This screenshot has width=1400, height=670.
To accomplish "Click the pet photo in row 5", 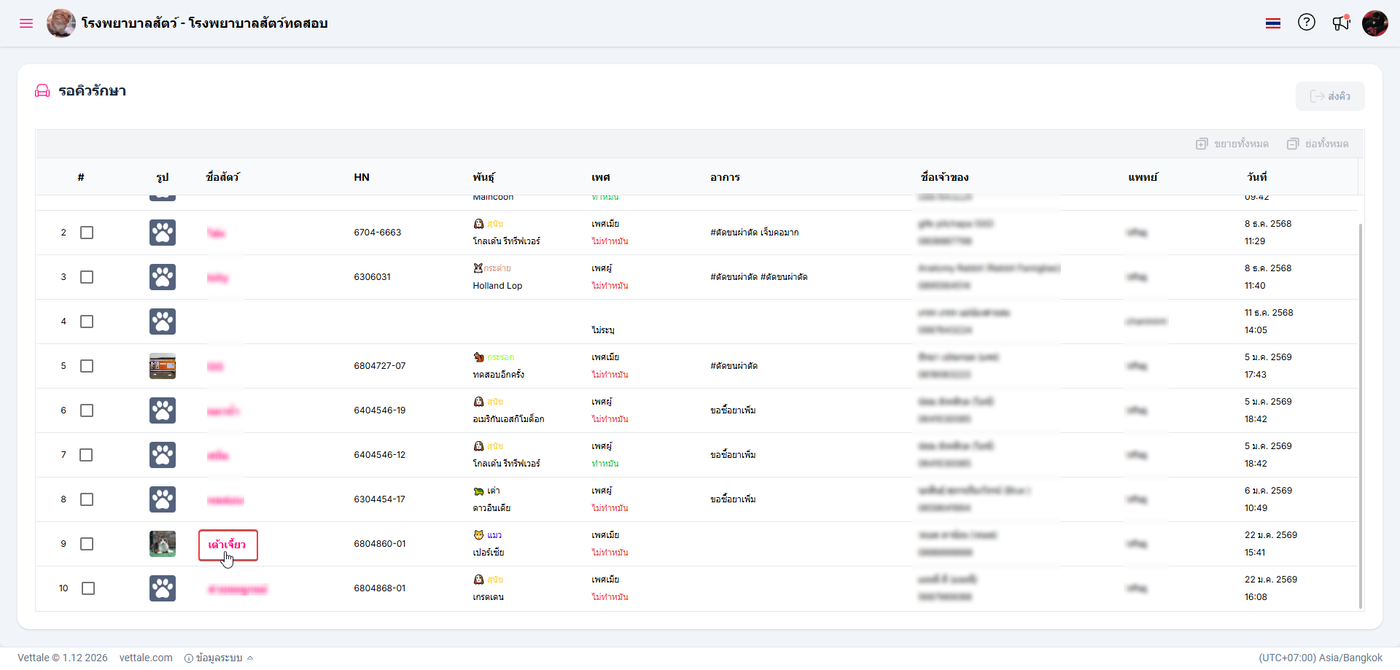I will pyautogui.click(x=162, y=366).
